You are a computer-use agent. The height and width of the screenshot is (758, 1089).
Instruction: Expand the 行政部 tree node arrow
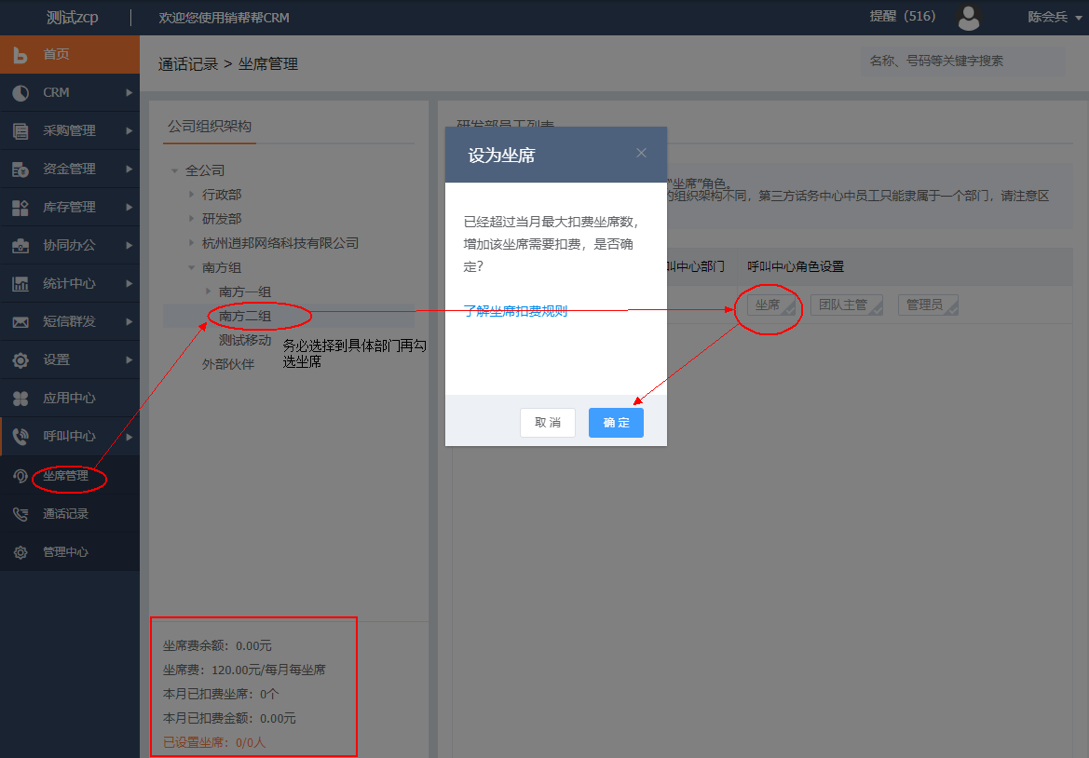(x=192, y=194)
